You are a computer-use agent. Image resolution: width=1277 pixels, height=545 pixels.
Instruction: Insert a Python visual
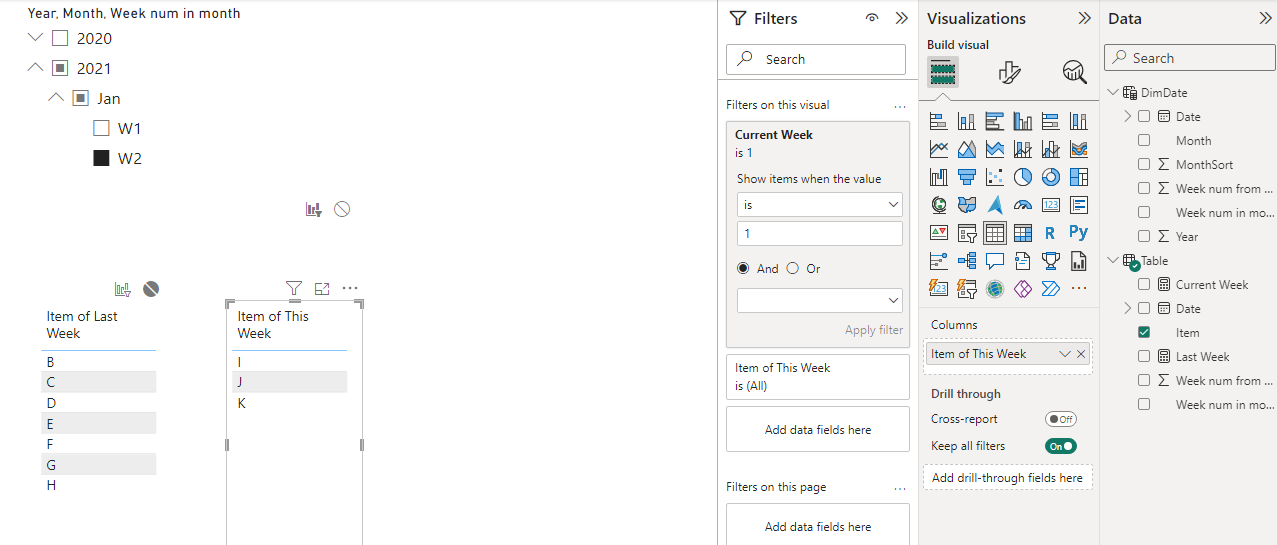(x=1078, y=233)
